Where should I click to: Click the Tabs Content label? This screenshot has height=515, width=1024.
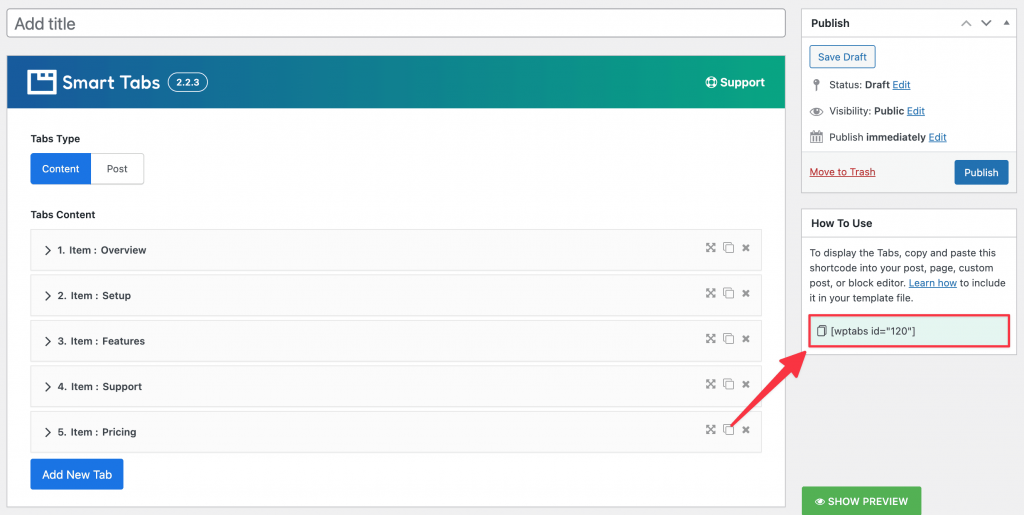tap(63, 215)
